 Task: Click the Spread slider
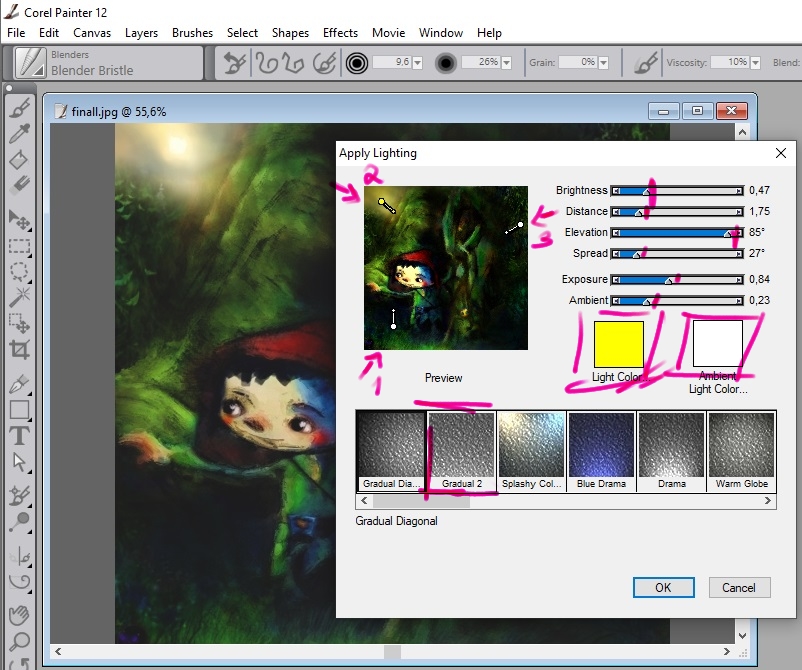click(x=677, y=254)
